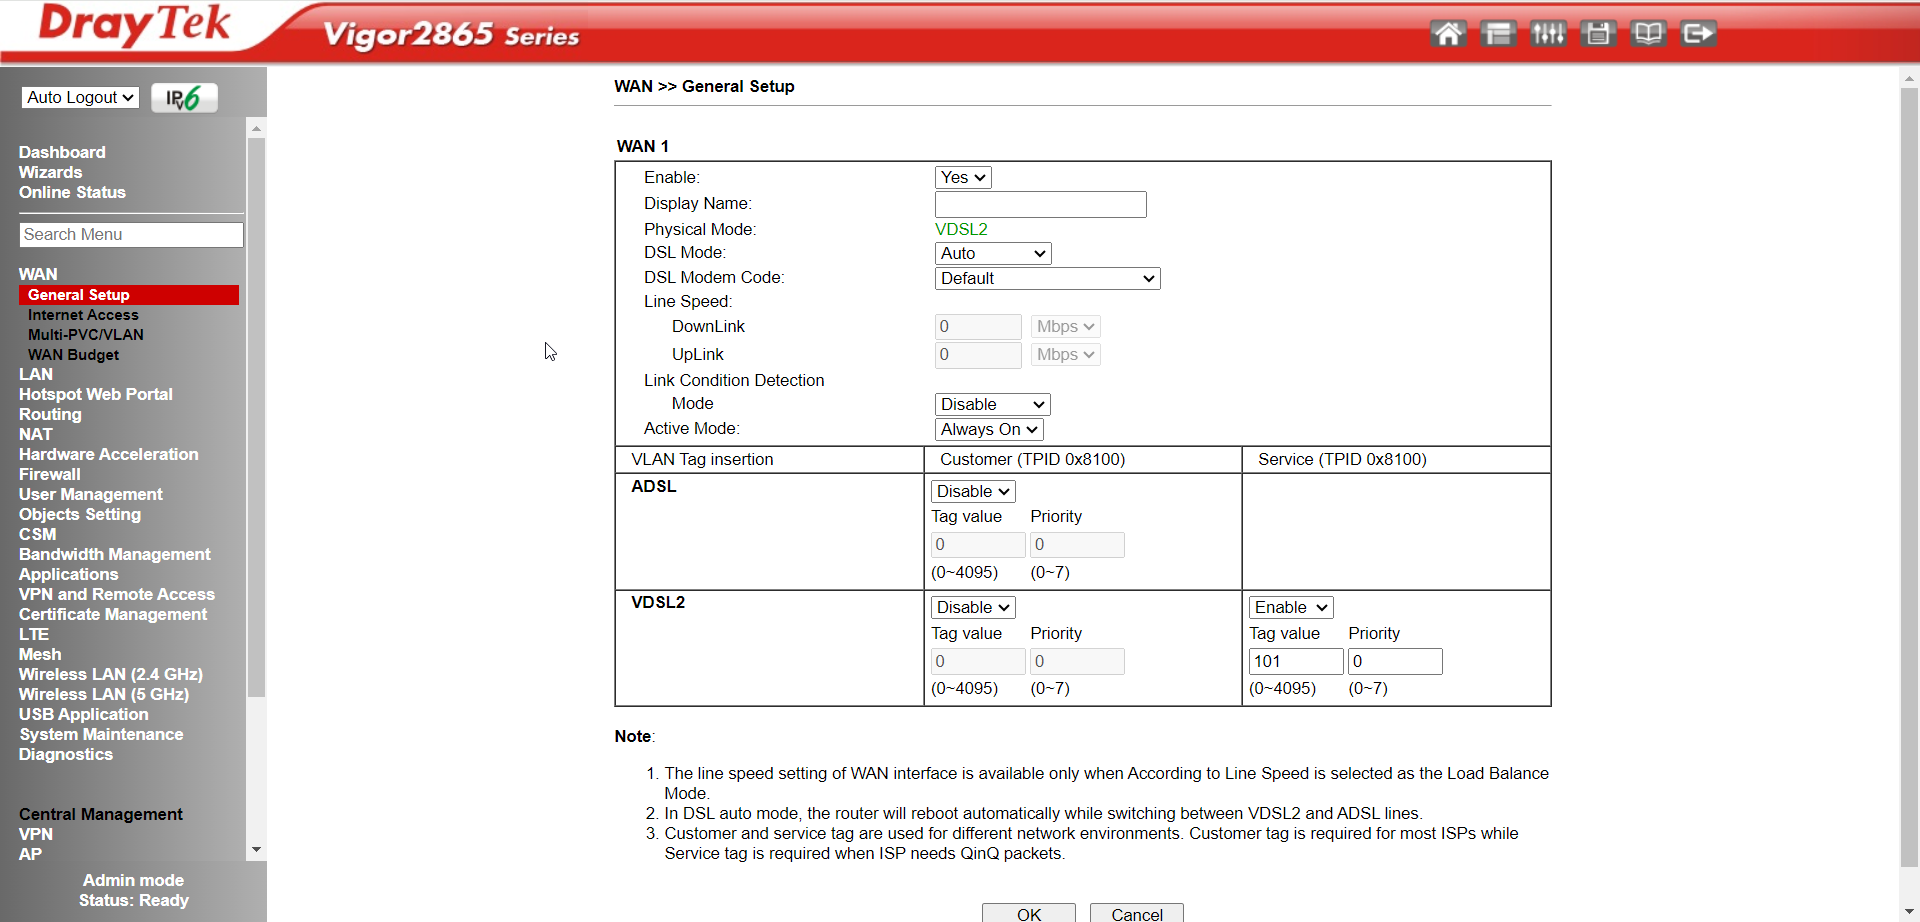This screenshot has width=1920, height=922.
Task: Click the logout arrow icon
Action: (1697, 34)
